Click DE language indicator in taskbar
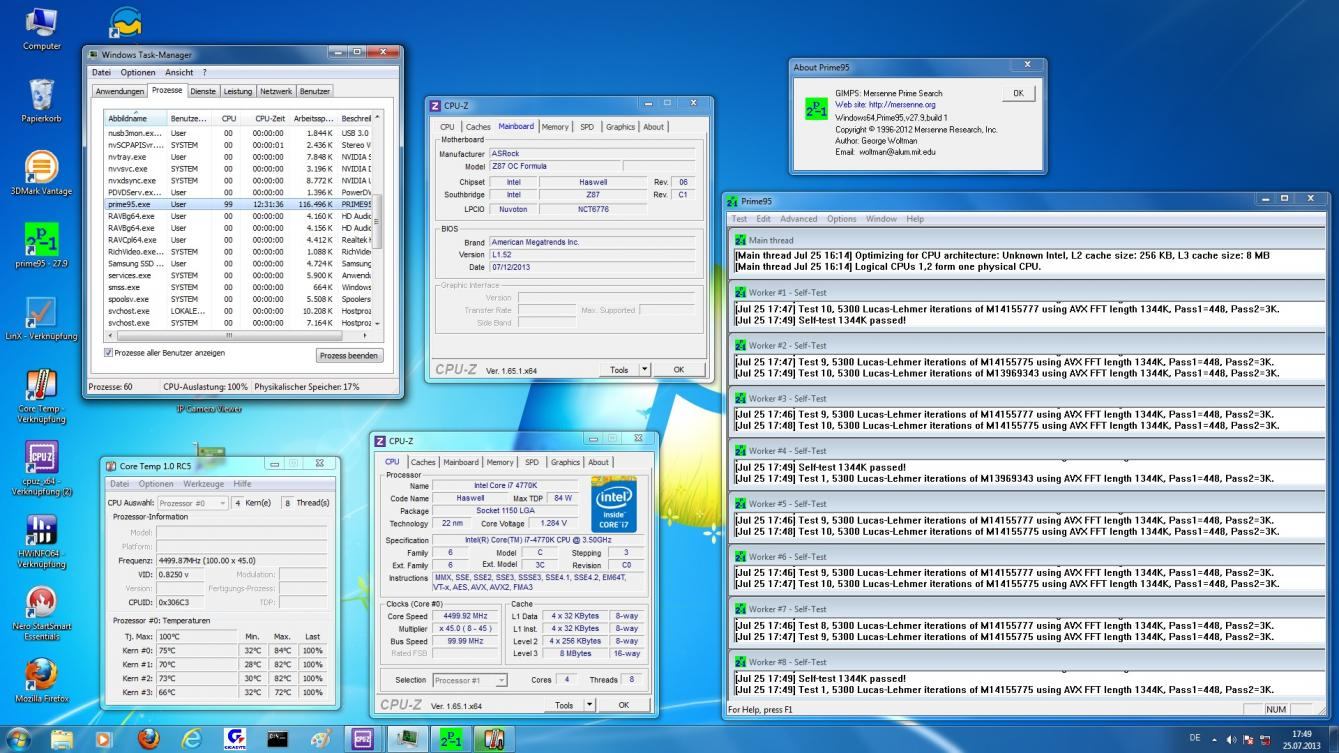Image resolution: width=1339 pixels, height=753 pixels. 1195,739
